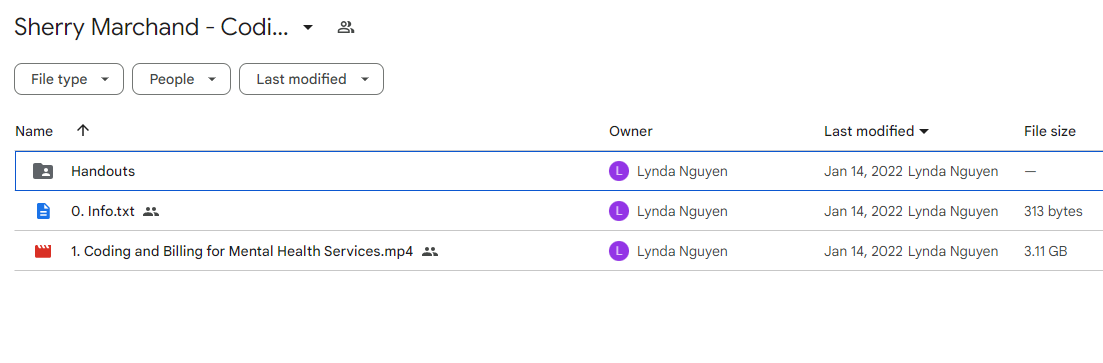The width and height of the screenshot is (1103, 363).
Task: Click the Owner column header
Action: [631, 132]
